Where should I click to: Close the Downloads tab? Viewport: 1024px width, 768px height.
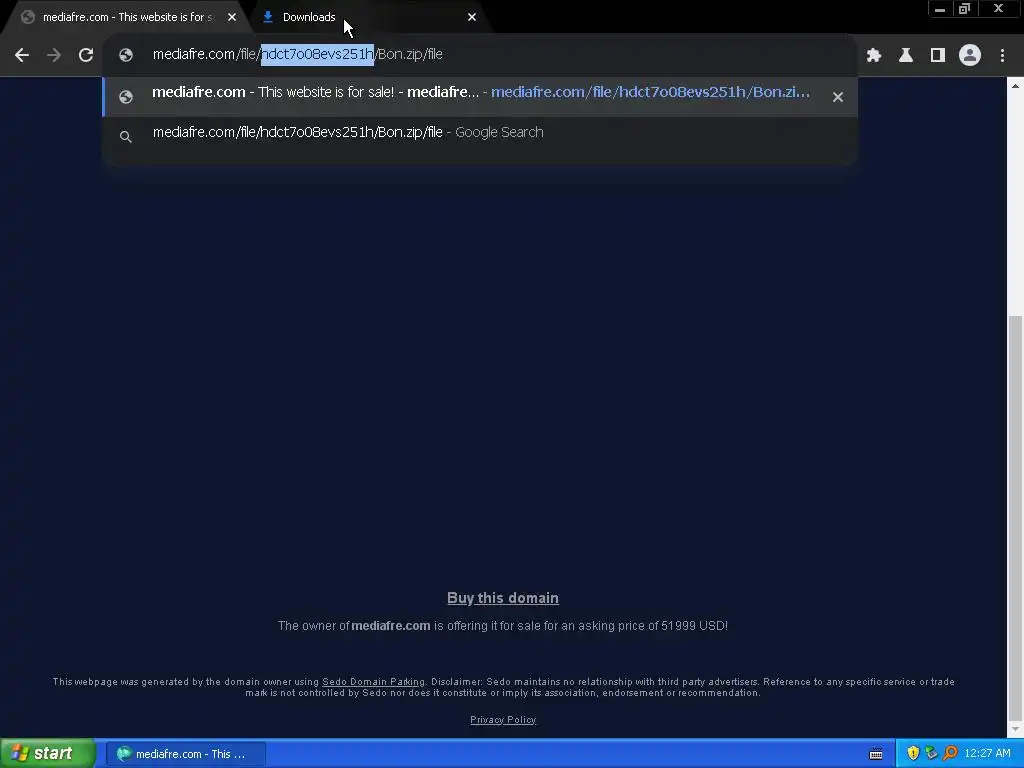pyautogui.click(x=472, y=18)
